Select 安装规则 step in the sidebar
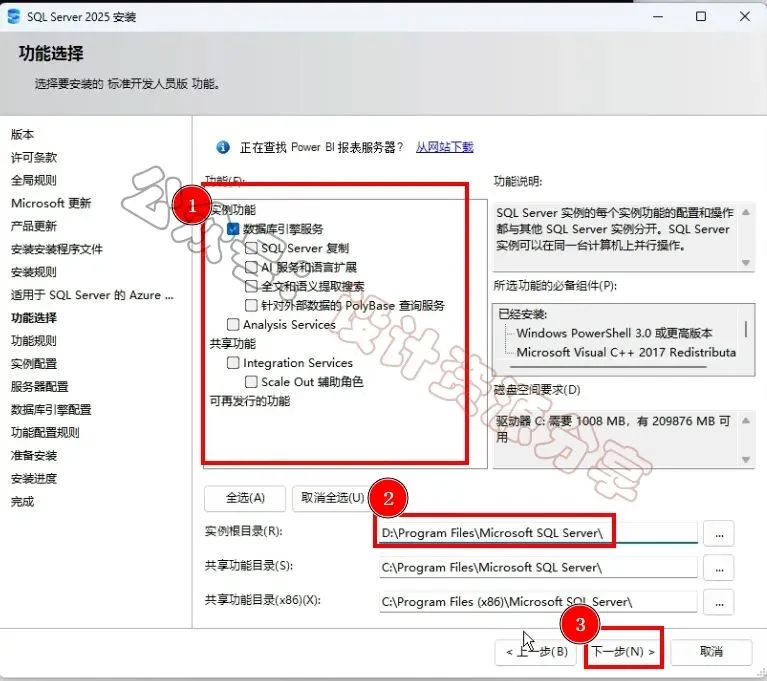767x681 pixels. coord(34,272)
